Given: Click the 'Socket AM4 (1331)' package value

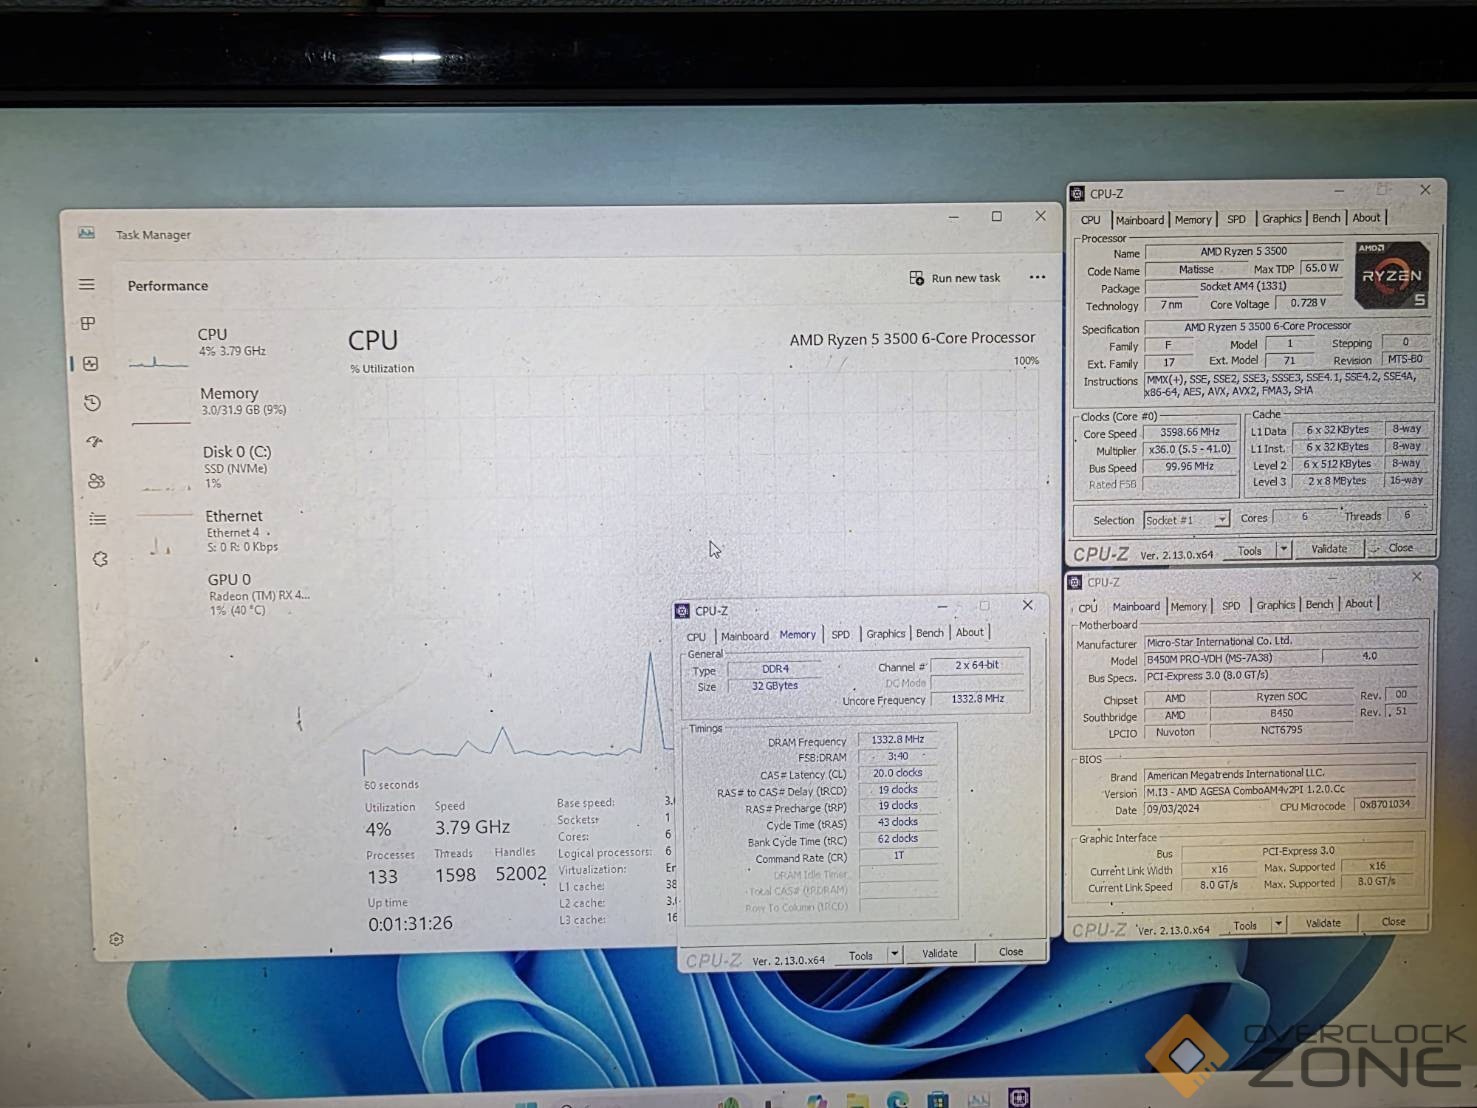Looking at the screenshot, I should [1243, 286].
